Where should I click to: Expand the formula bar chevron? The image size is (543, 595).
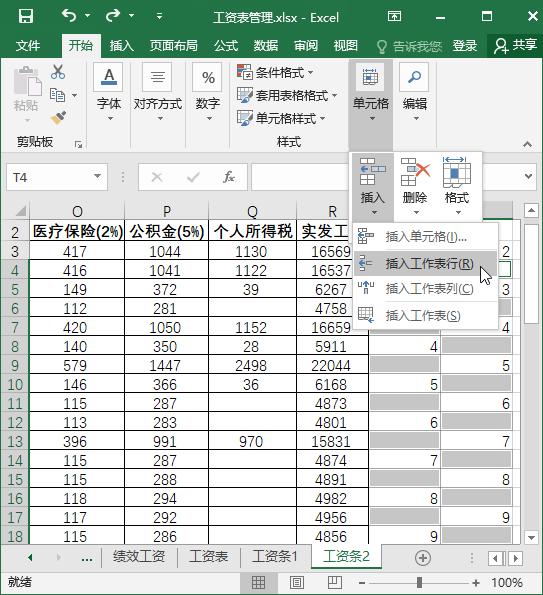528,176
